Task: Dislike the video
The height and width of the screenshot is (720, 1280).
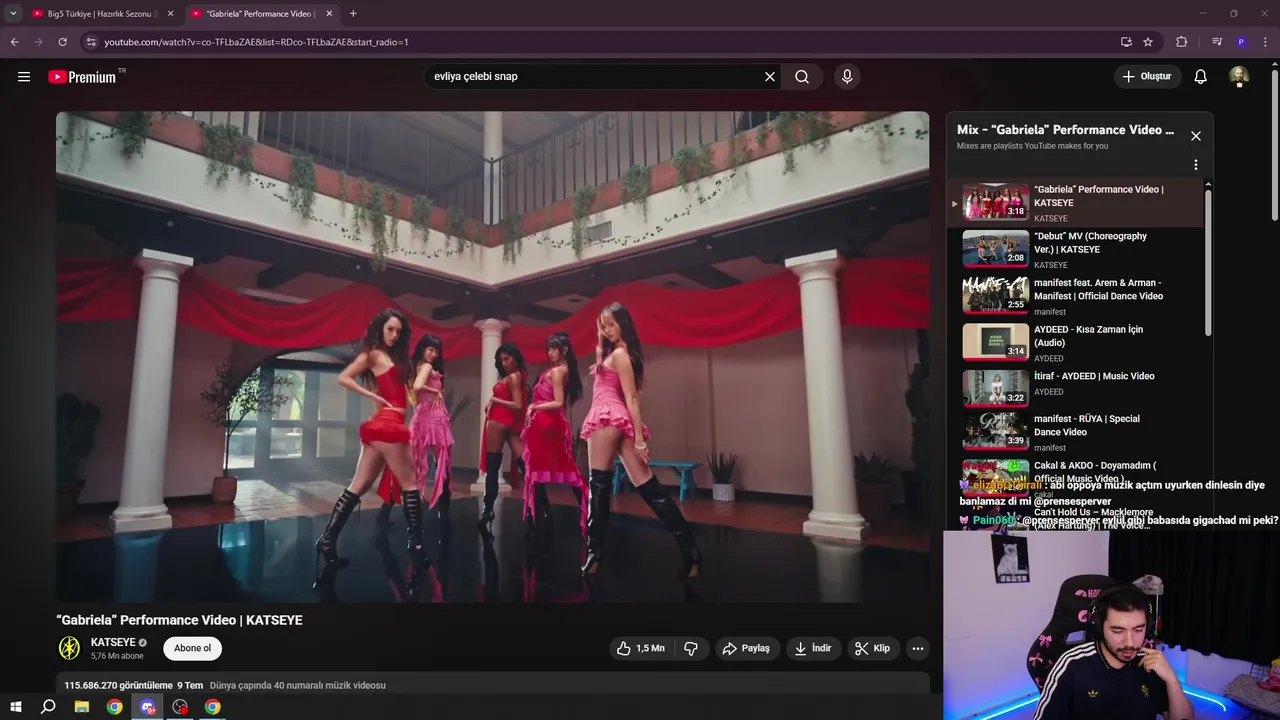Action: point(691,648)
